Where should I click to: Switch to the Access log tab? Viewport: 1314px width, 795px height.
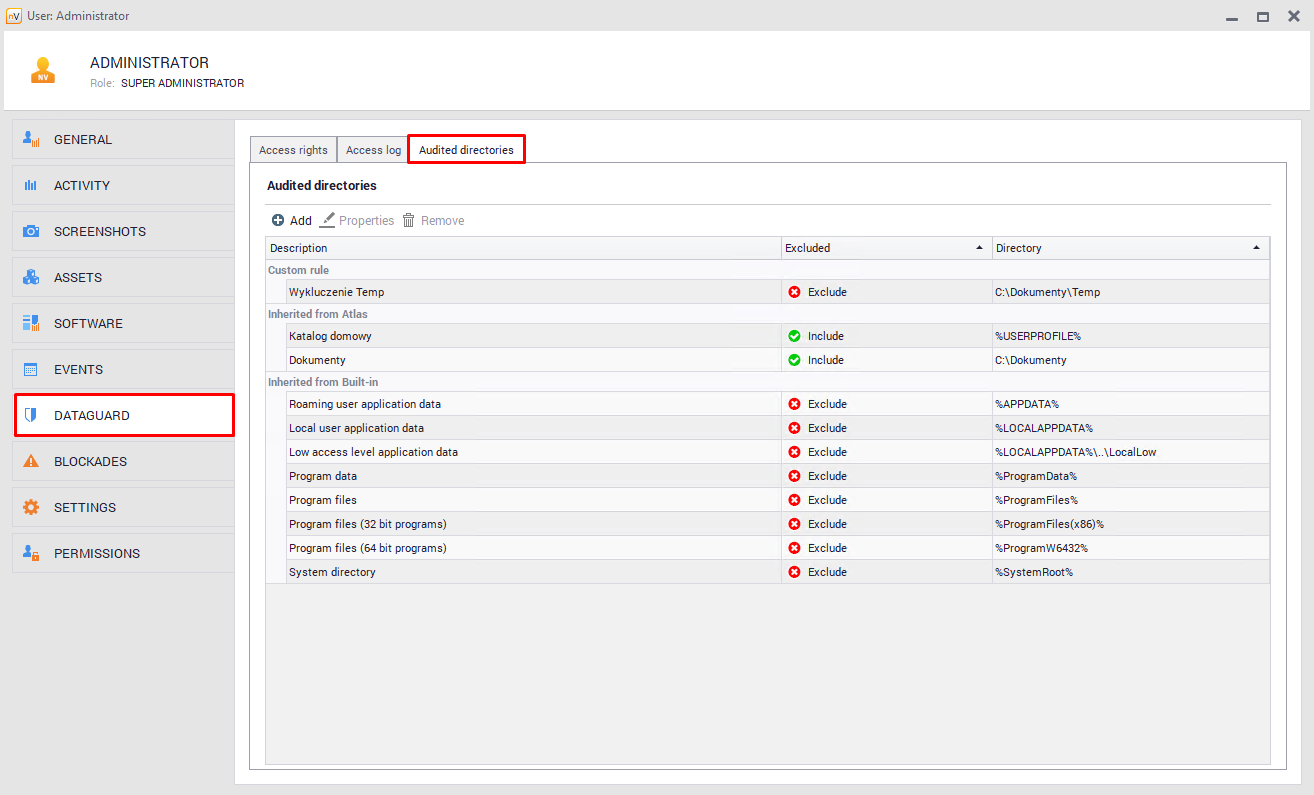pos(373,150)
